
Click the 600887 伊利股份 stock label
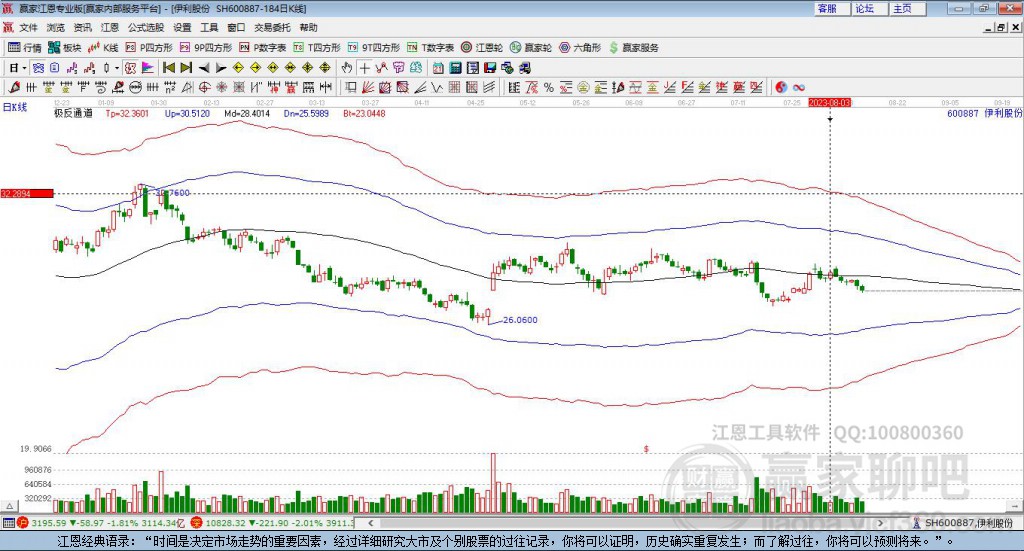pos(984,113)
